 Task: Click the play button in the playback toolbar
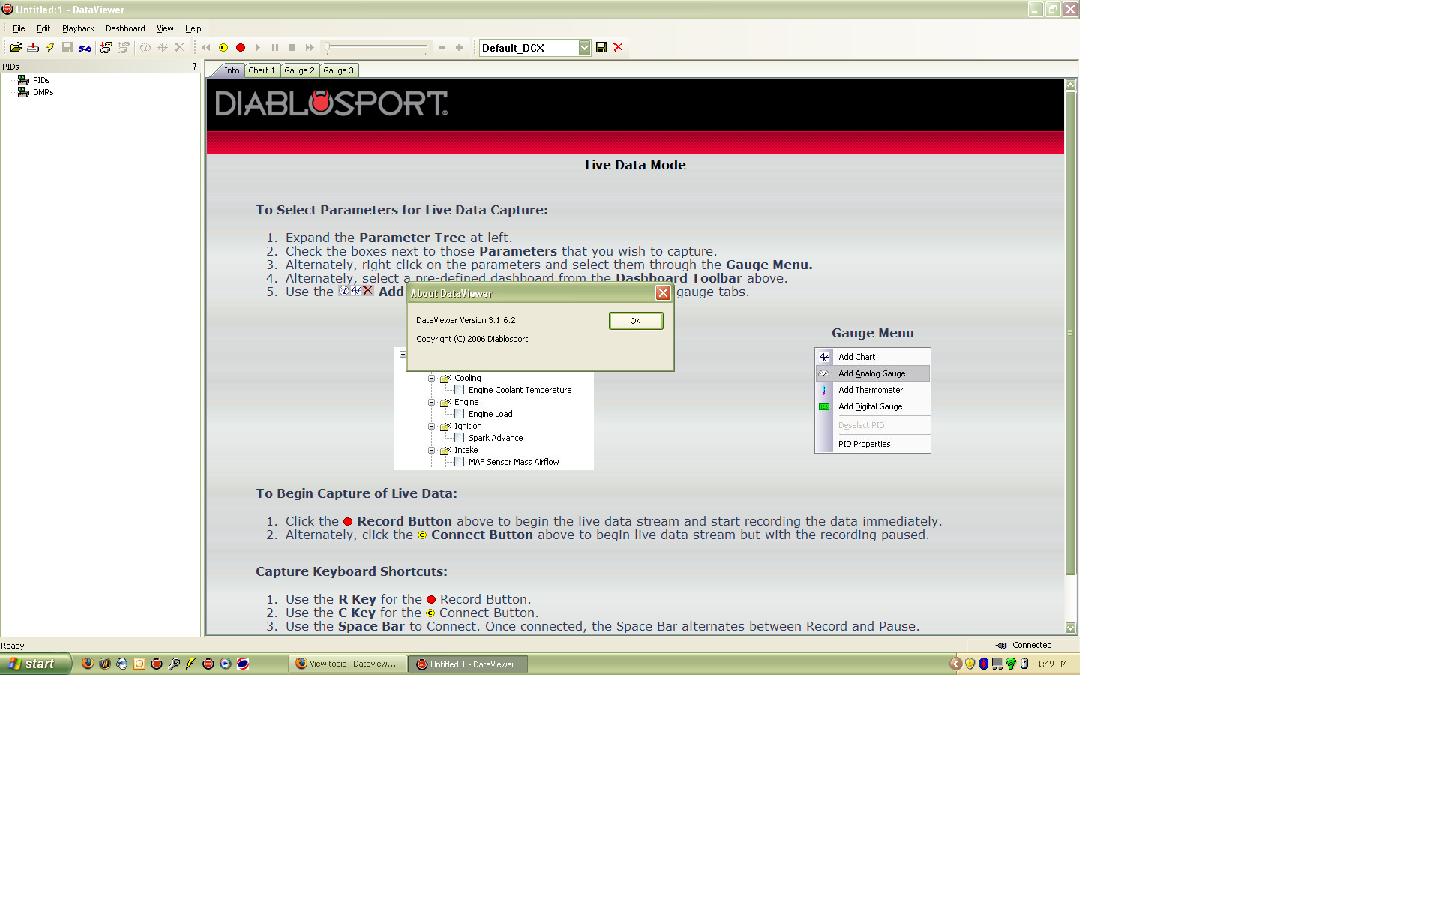point(257,48)
